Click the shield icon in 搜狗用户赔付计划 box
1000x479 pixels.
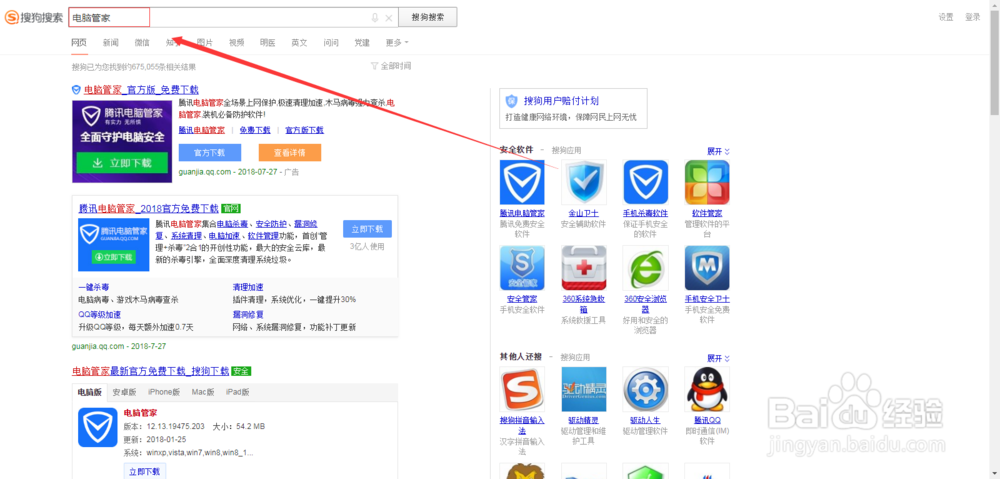click(511, 101)
